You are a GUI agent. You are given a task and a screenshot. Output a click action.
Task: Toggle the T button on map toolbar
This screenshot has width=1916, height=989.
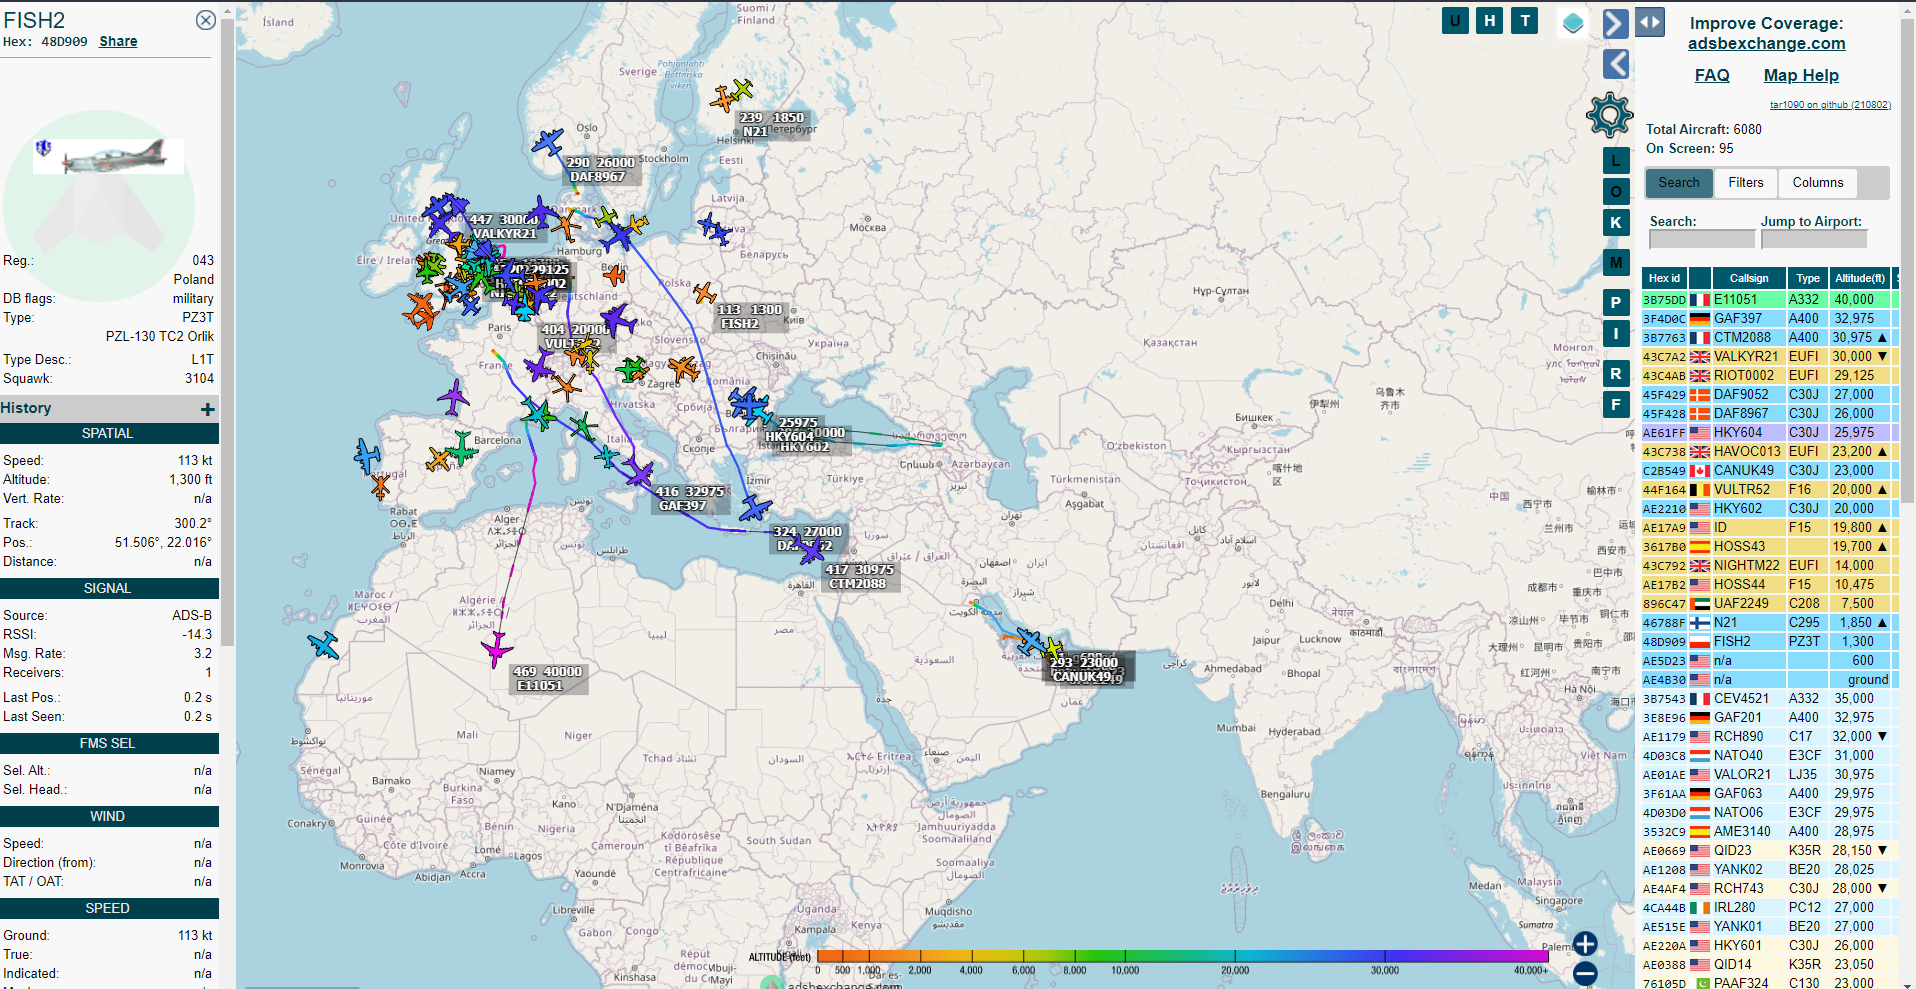click(1525, 20)
